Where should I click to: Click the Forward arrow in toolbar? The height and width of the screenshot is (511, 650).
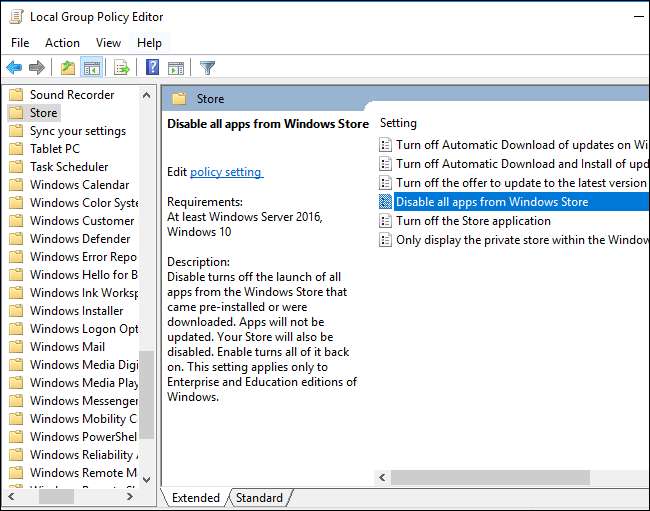coord(37,68)
